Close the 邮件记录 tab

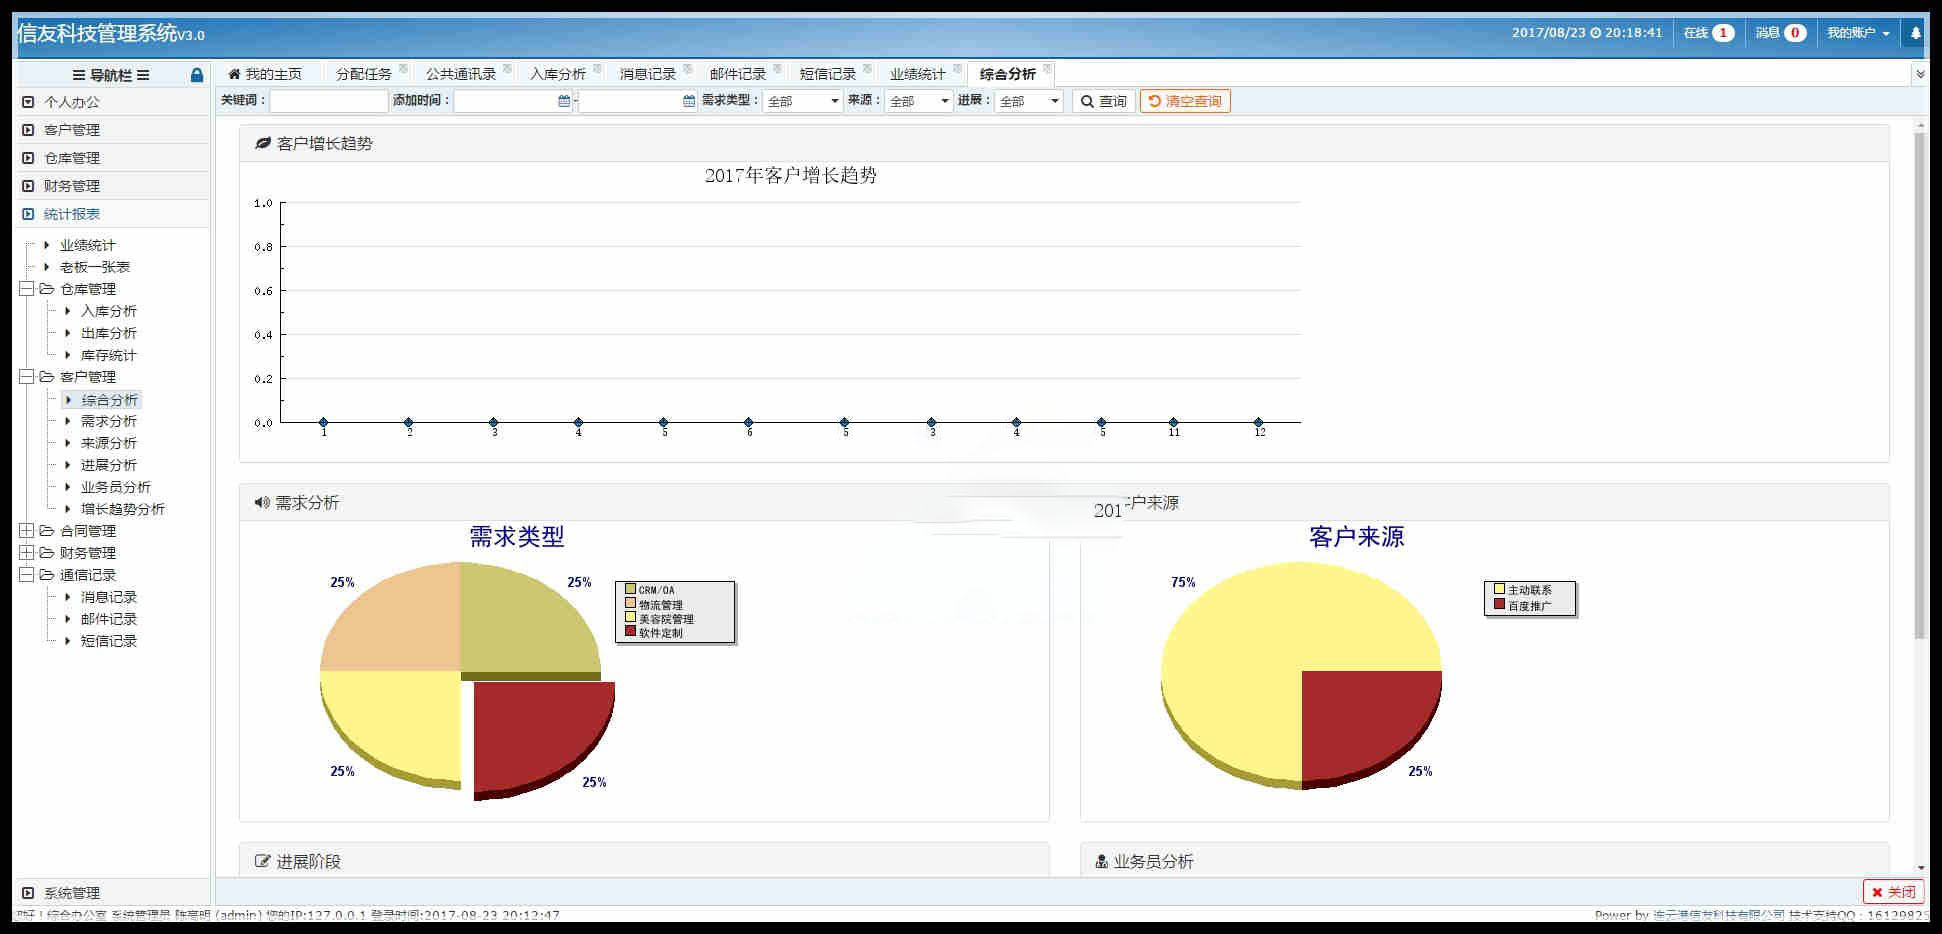coord(777,68)
